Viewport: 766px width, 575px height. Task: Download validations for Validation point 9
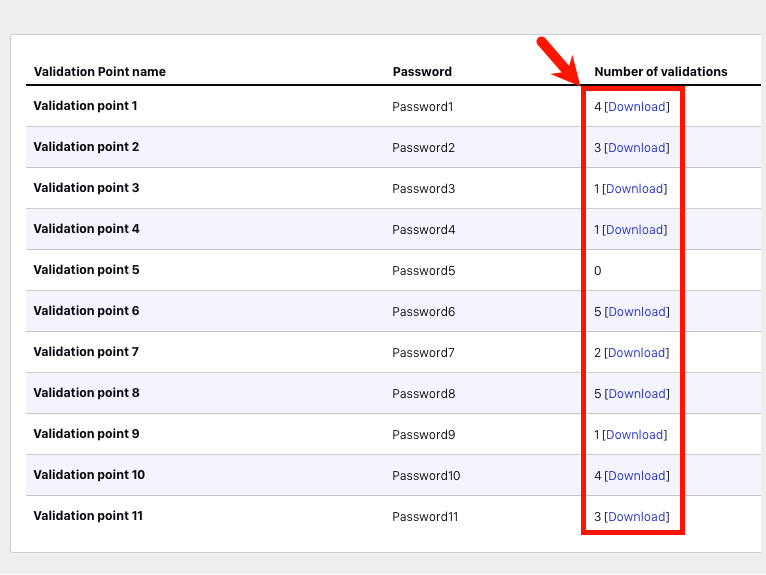pyautogui.click(x=635, y=435)
